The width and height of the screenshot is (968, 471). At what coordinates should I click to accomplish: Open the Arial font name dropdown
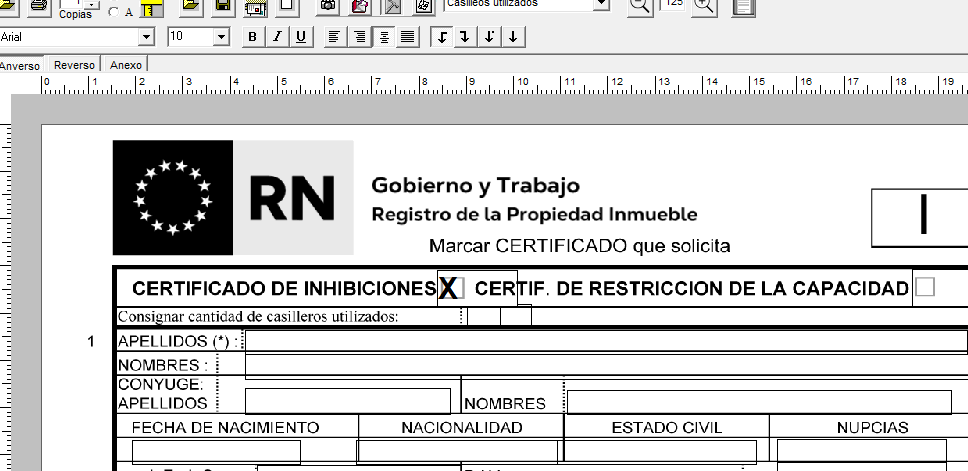click(148, 37)
